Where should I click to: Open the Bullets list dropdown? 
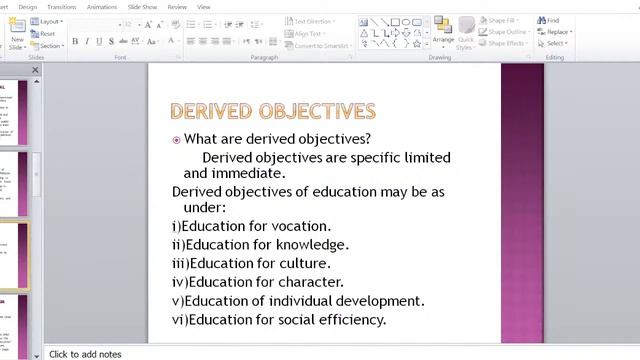pyautogui.click(x=193, y=25)
